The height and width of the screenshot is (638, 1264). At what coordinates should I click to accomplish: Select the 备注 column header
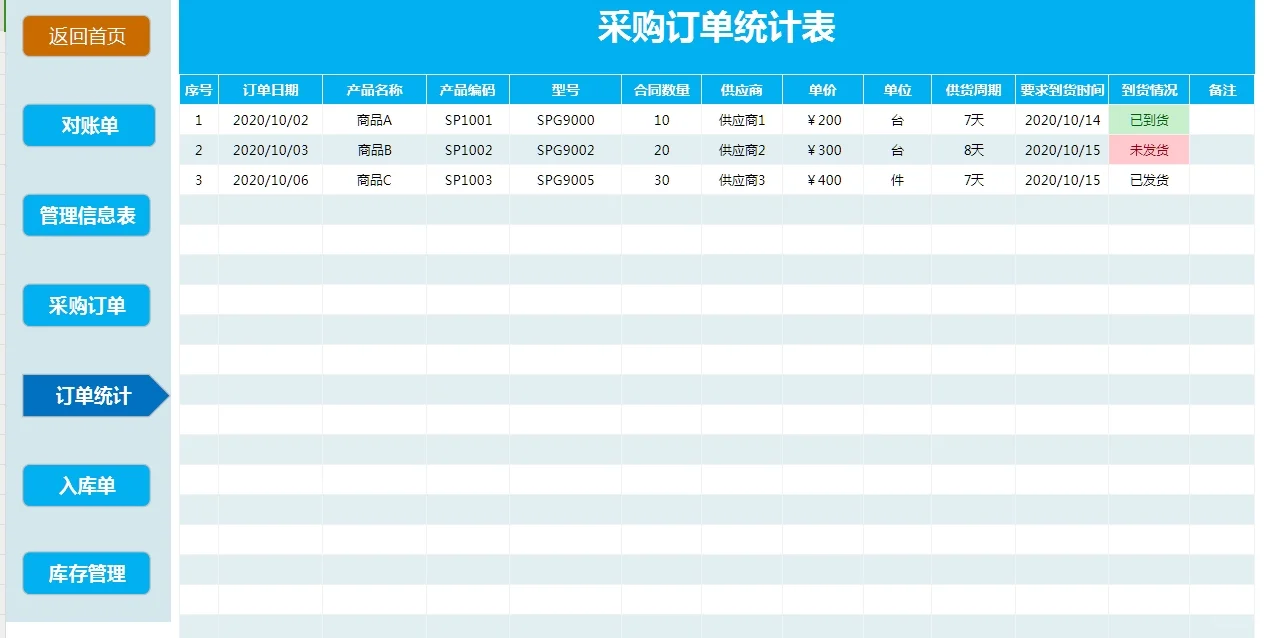coord(1223,89)
